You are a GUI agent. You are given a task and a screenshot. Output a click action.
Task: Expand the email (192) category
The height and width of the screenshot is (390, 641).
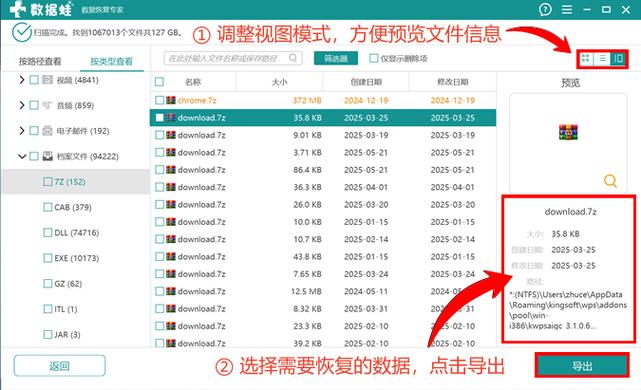[x=22, y=131]
